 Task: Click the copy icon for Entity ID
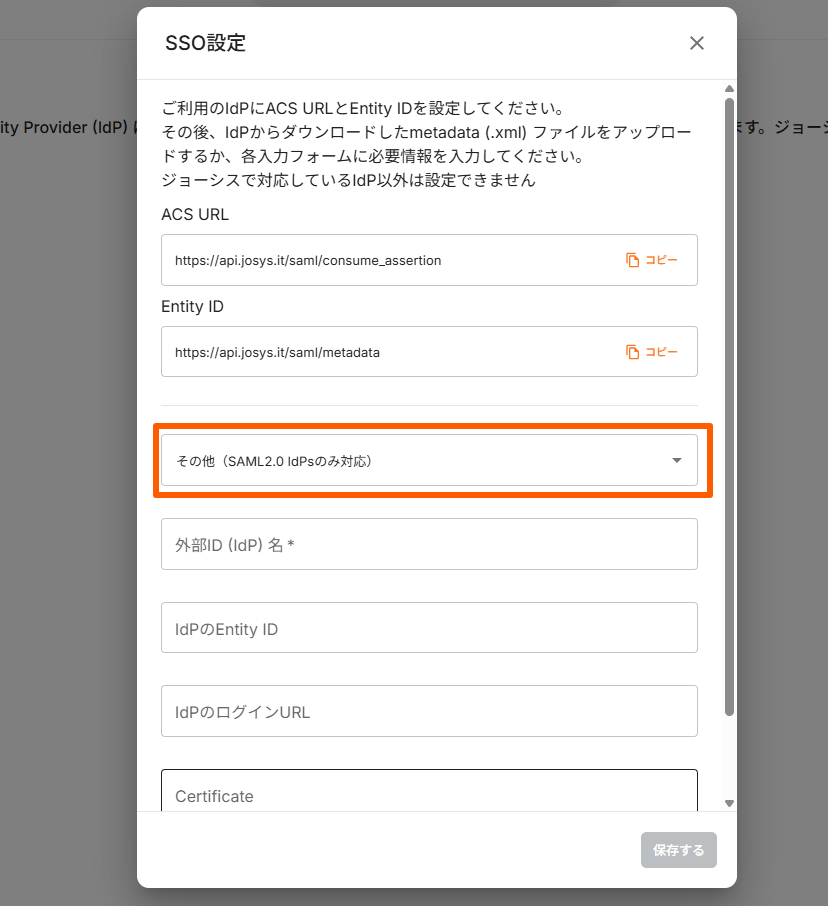632,352
